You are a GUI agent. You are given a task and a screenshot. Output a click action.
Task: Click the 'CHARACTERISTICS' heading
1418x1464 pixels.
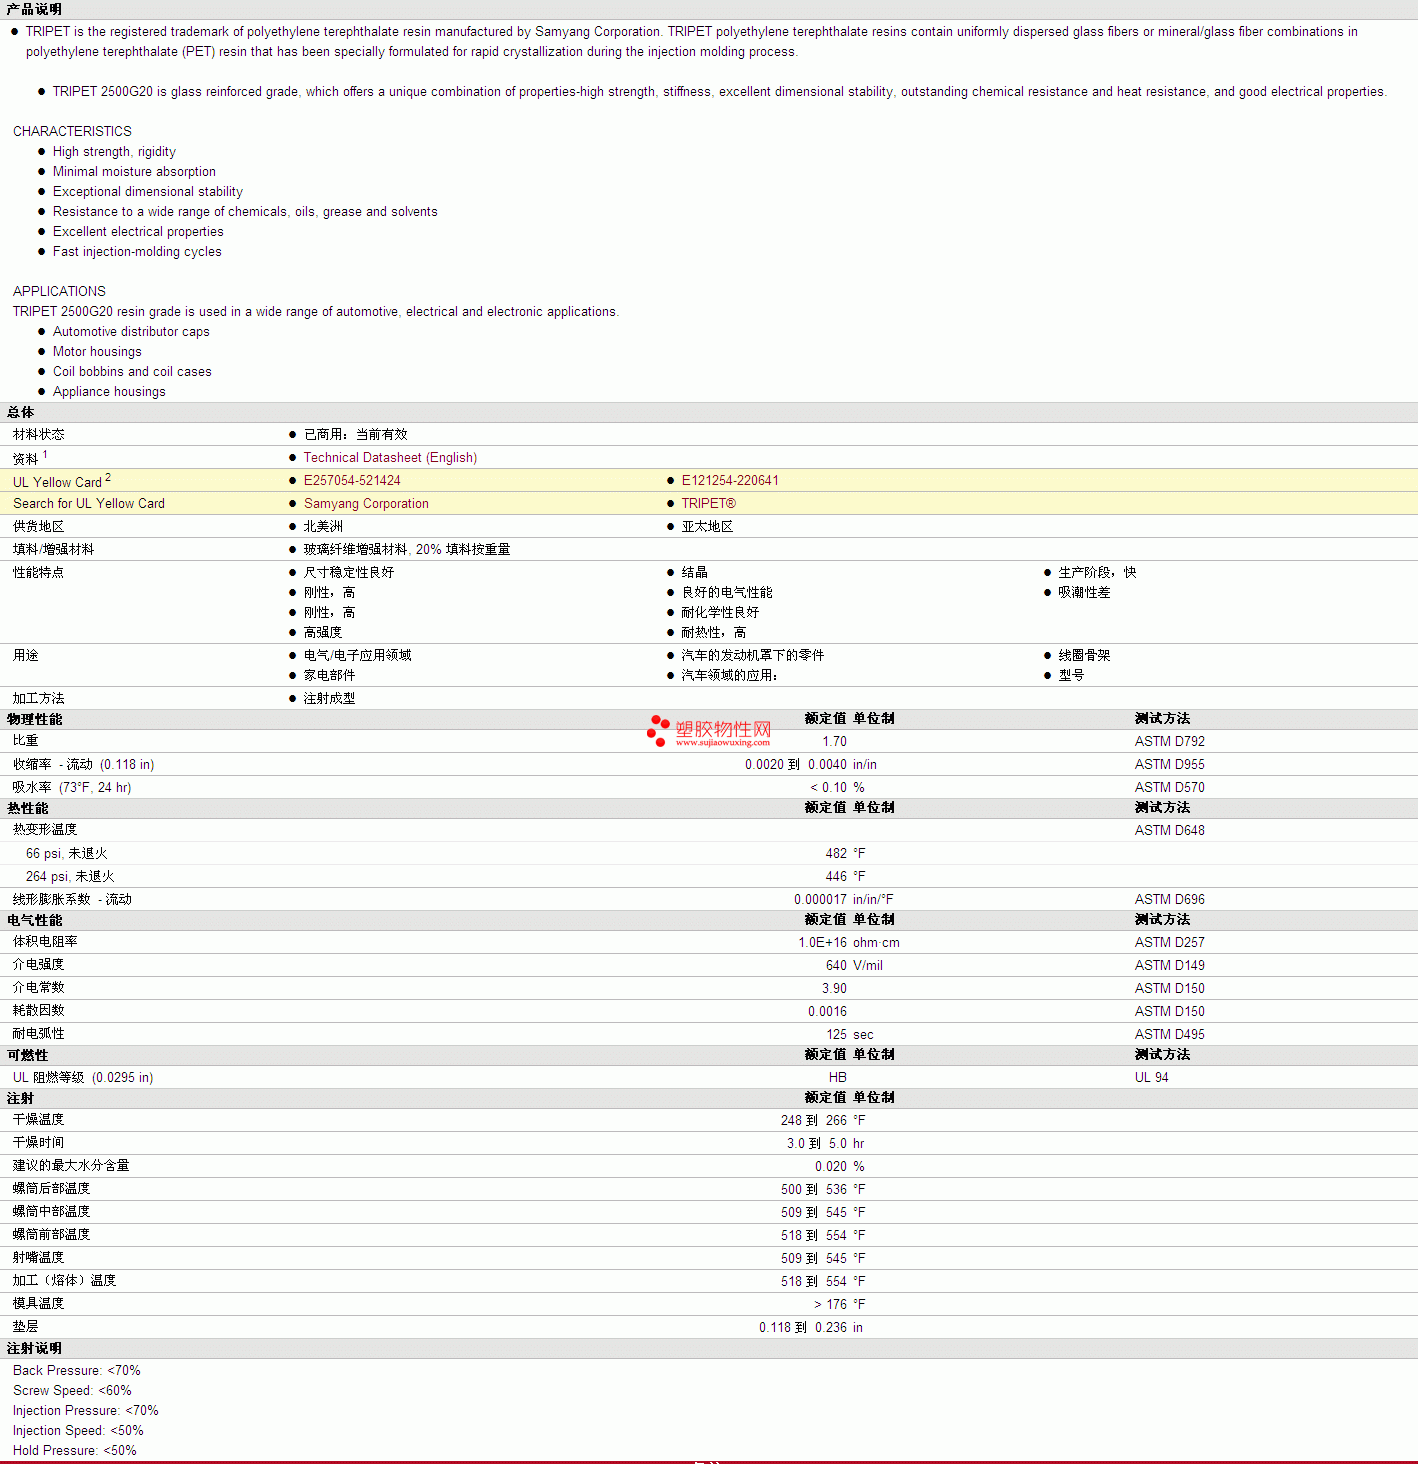click(72, 132)
